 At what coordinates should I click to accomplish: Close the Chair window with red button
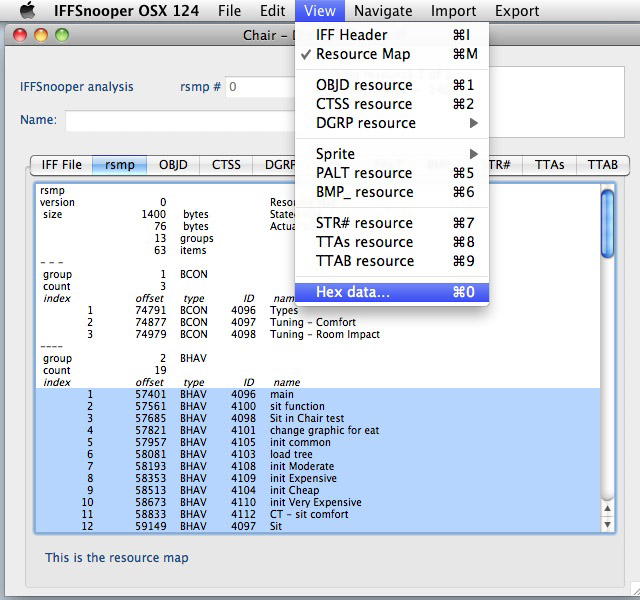click(x=20, y=35)
